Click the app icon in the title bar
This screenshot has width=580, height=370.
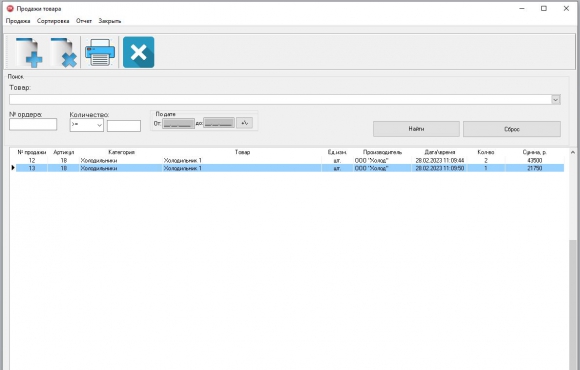(10, 9)
